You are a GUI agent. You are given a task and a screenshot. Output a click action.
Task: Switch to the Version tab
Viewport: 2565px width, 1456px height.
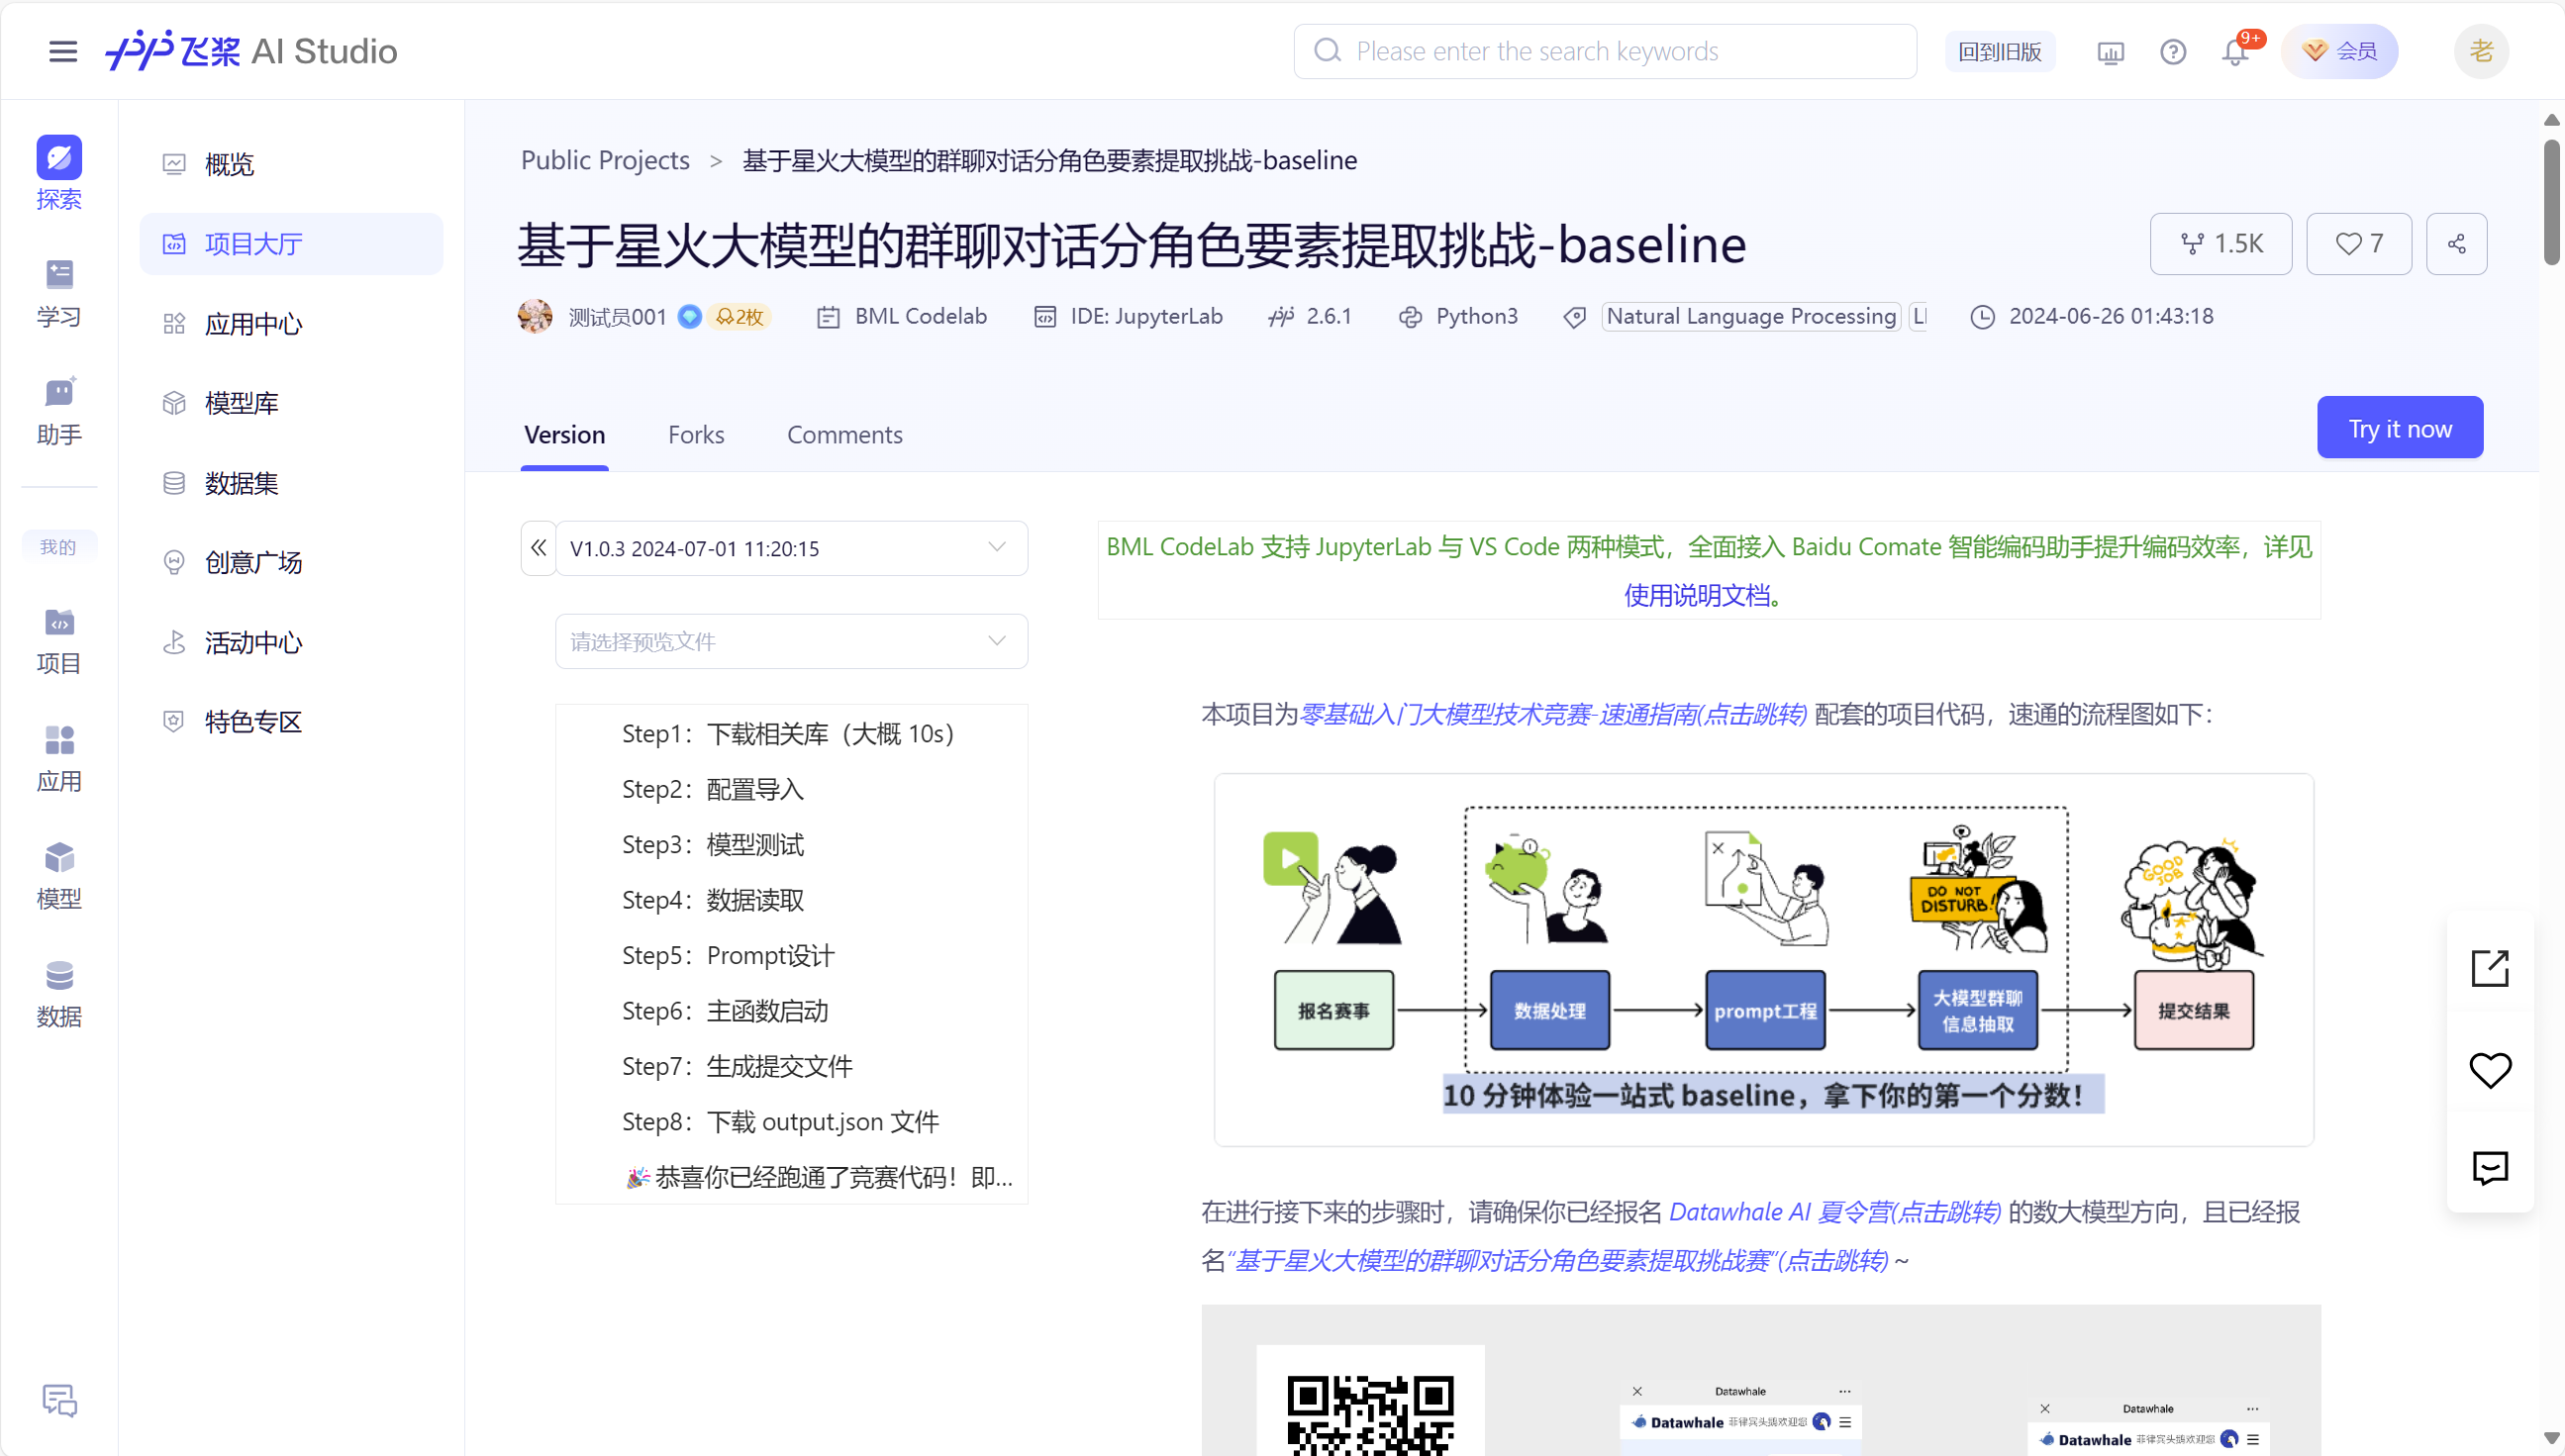point(564,434)
